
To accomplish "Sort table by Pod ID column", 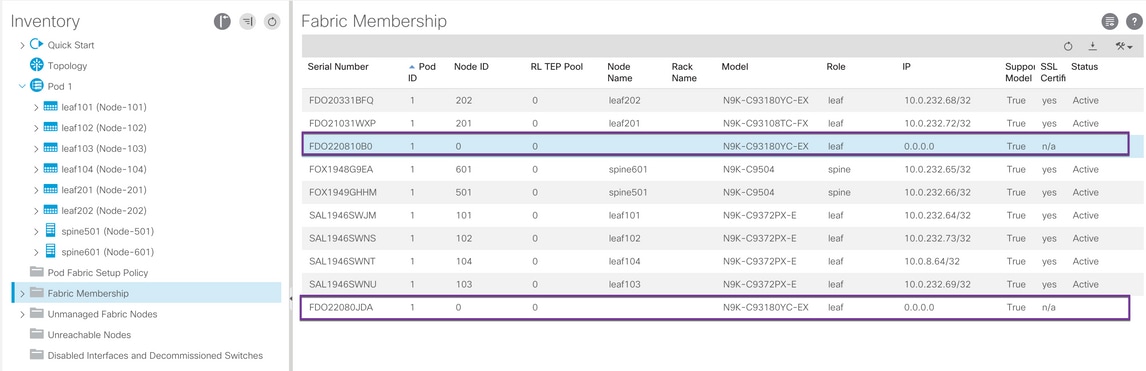I will click(422, 72).
